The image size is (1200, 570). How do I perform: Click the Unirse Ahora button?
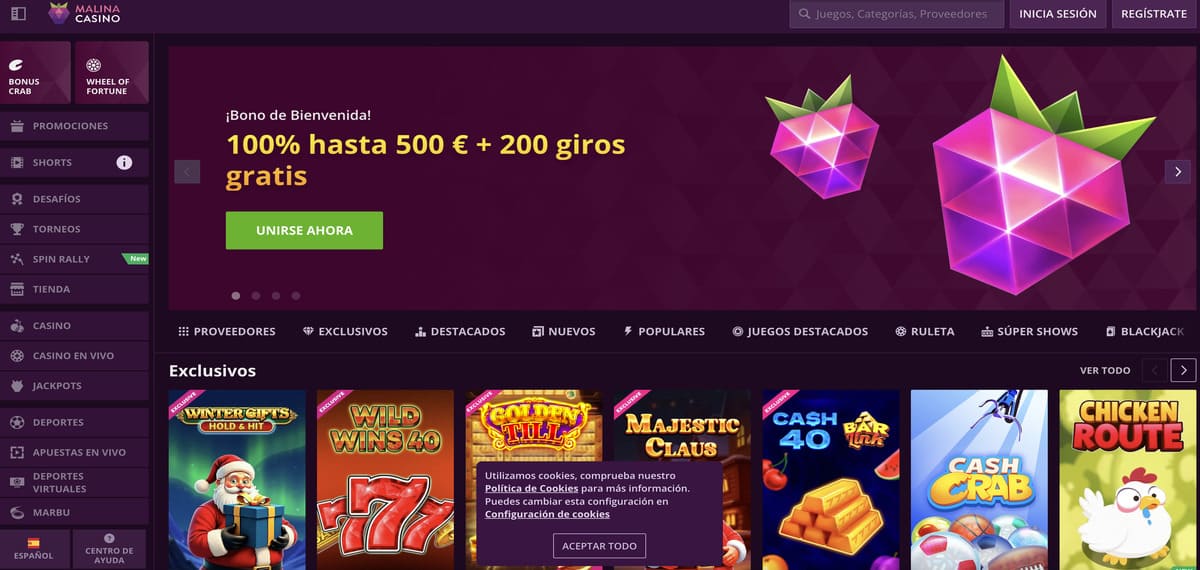304,230
